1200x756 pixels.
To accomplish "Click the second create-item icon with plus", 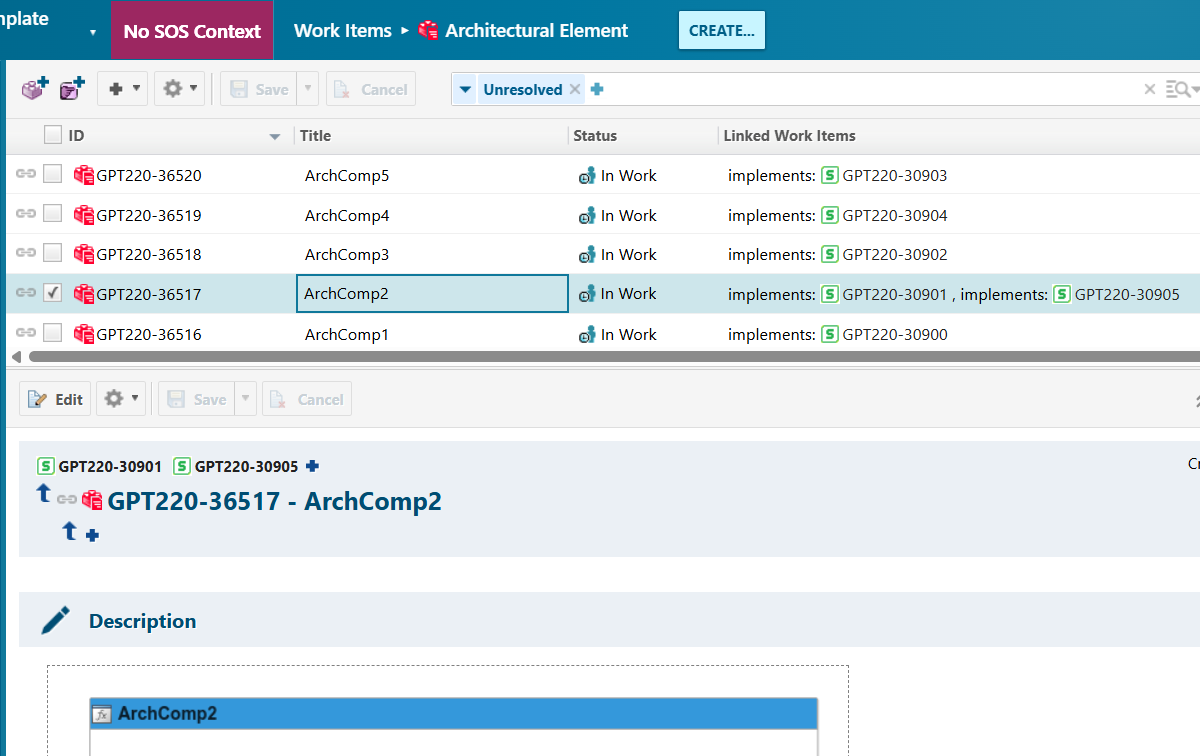I will (x=72, y=89).
